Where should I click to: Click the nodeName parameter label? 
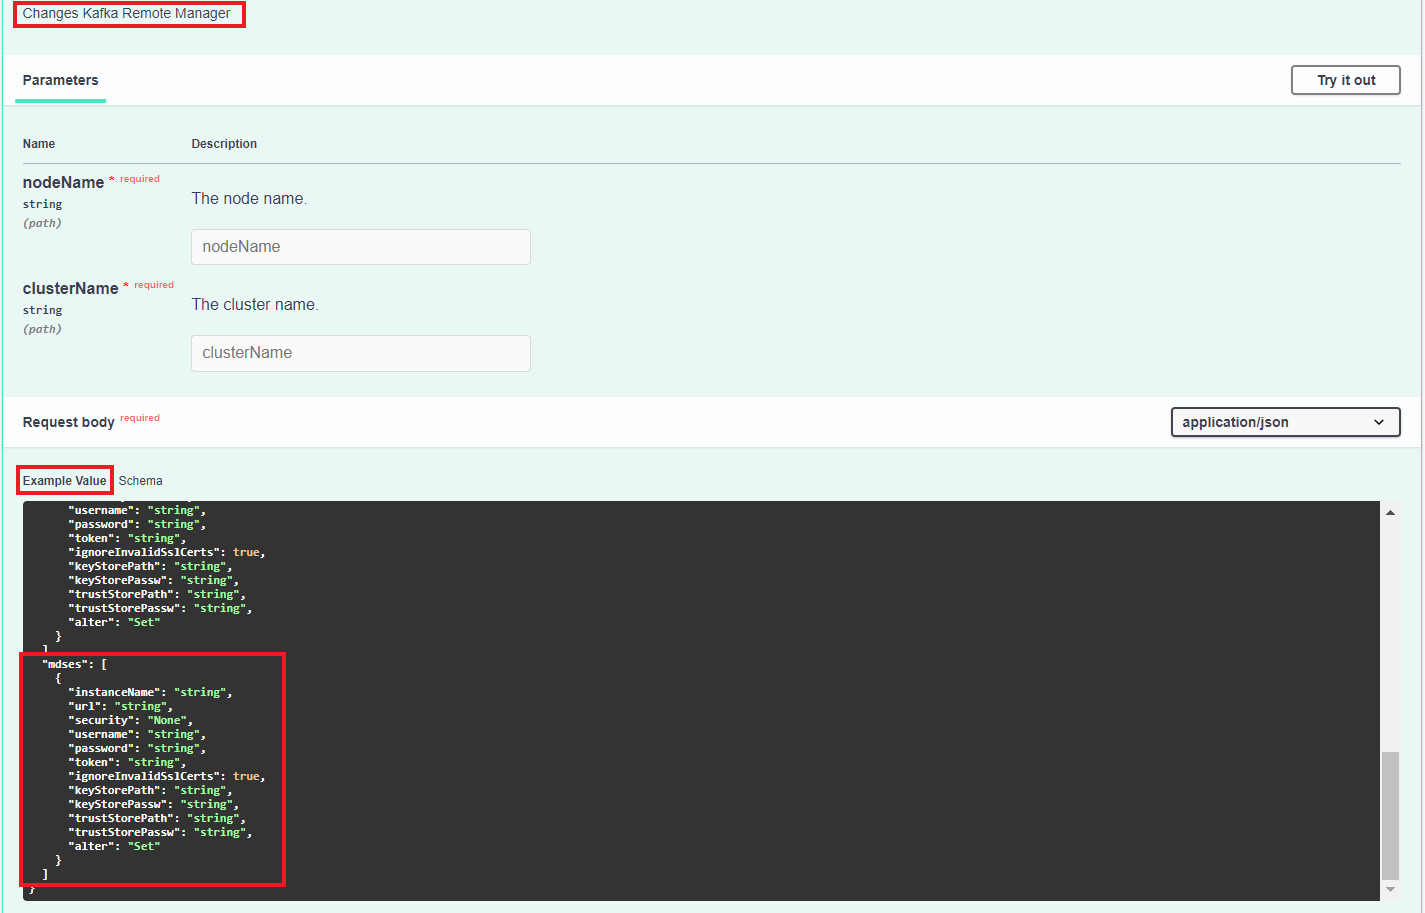point(63,182)
